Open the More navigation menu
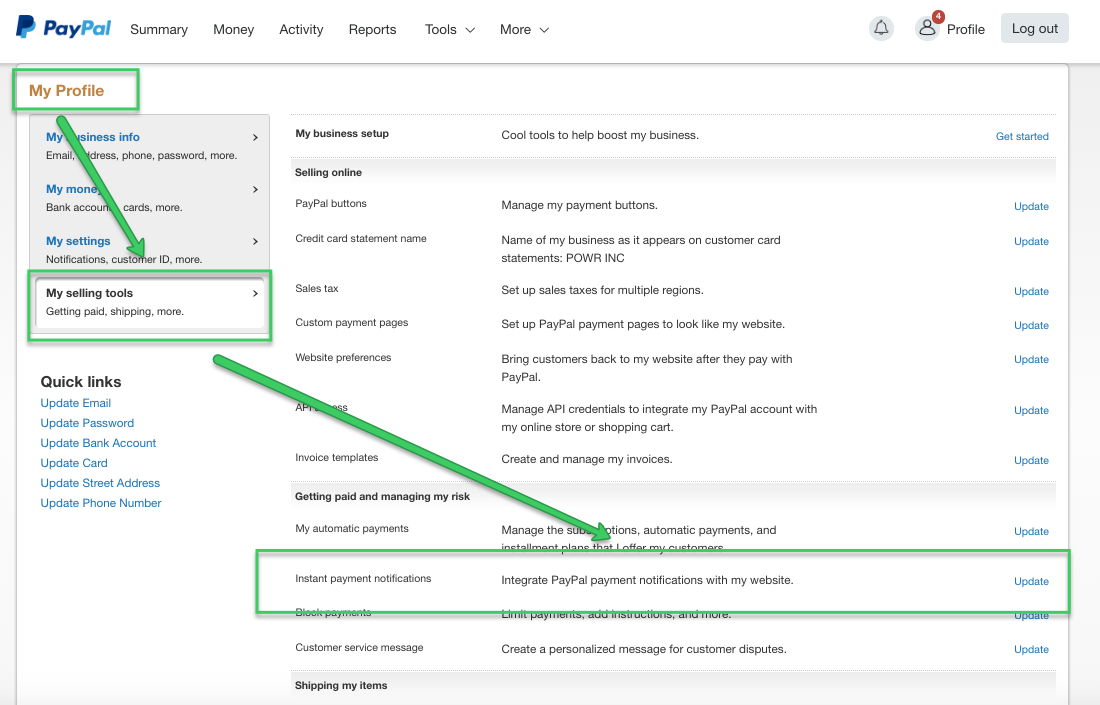Screen dimensions: 1100x705 524,29
